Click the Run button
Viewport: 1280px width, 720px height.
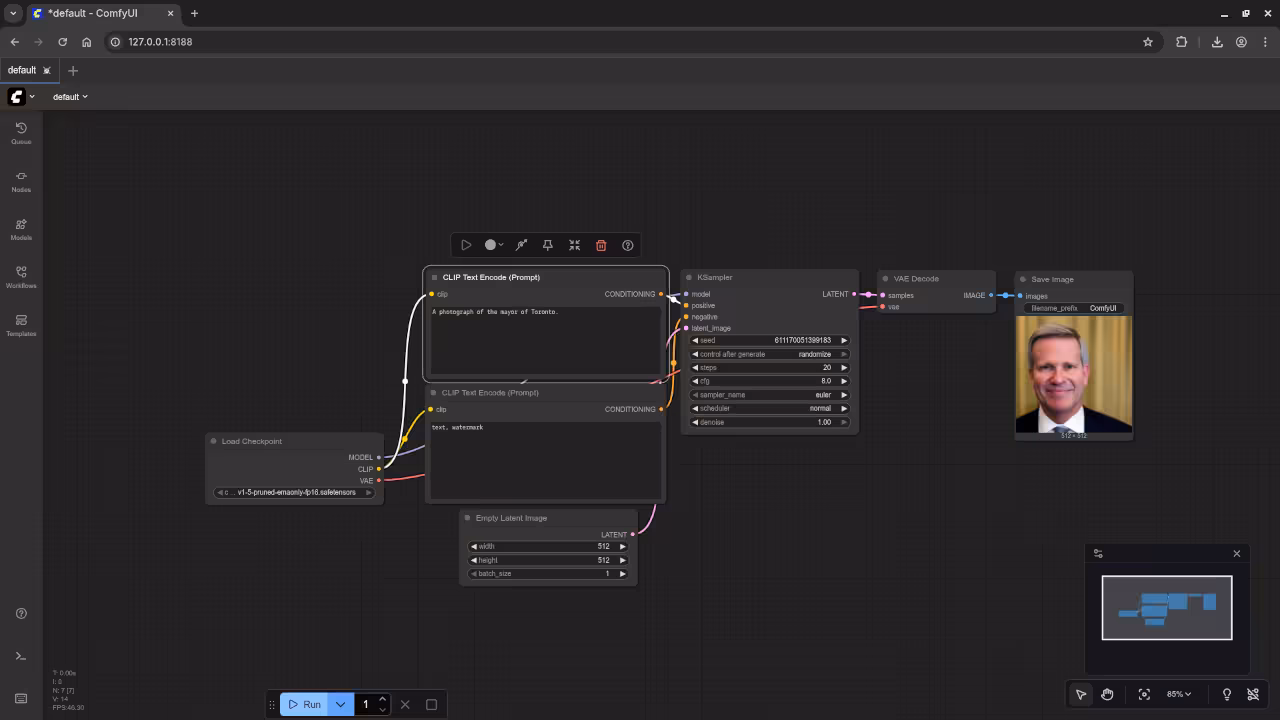pos(304,704)
